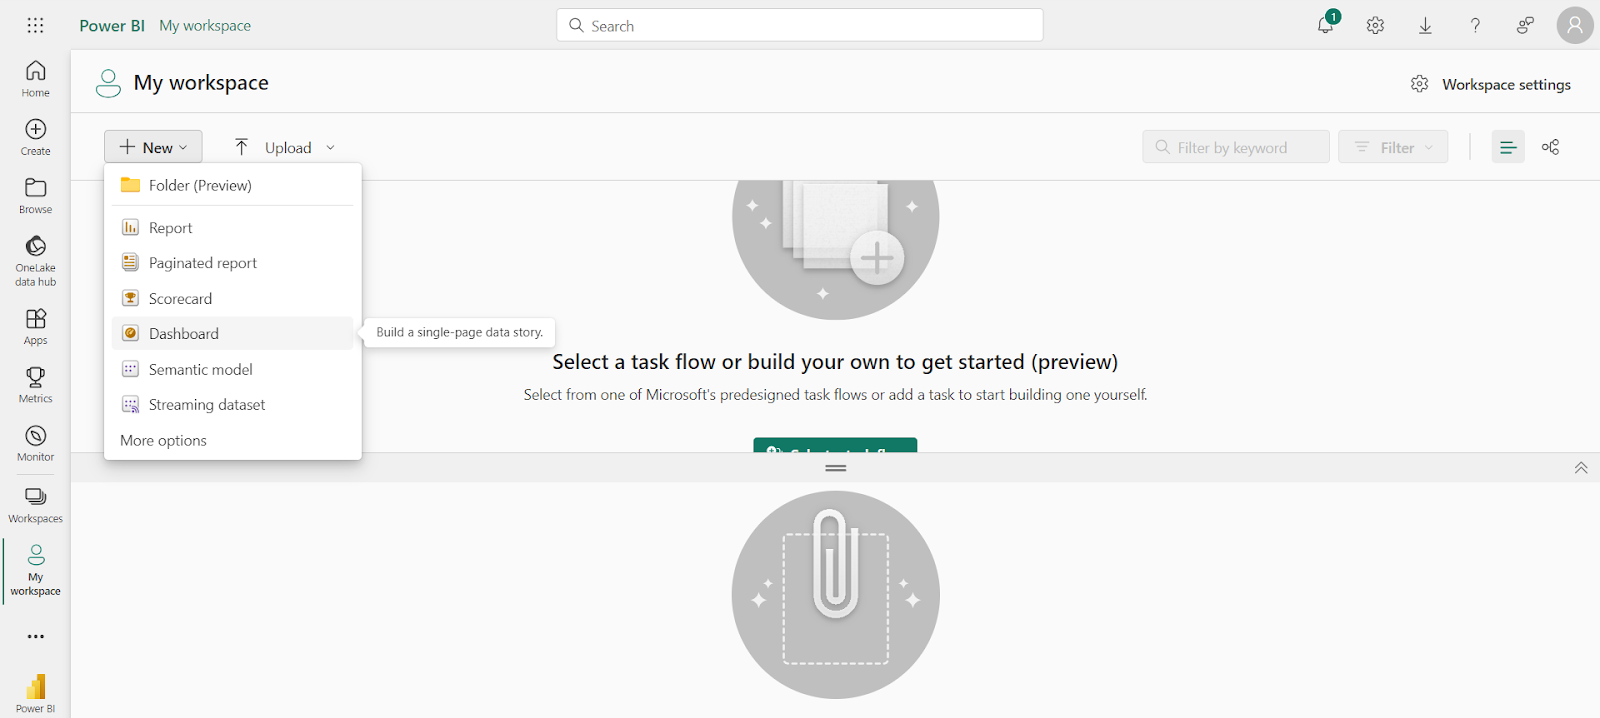Open OneLake data hub
1600x718 pixels.
tap(35, 260)
